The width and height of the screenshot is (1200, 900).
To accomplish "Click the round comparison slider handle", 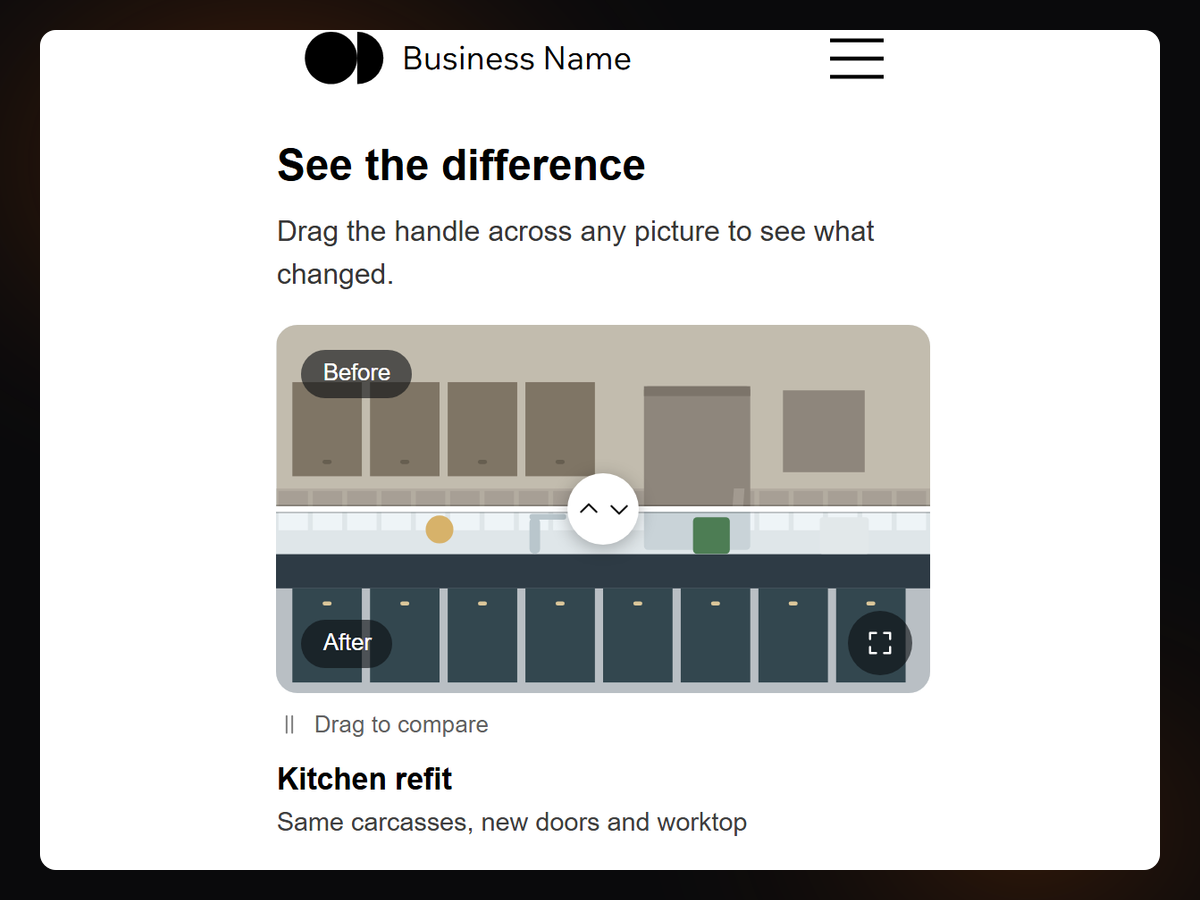I will pyautogui.click(x=603, y=509).
